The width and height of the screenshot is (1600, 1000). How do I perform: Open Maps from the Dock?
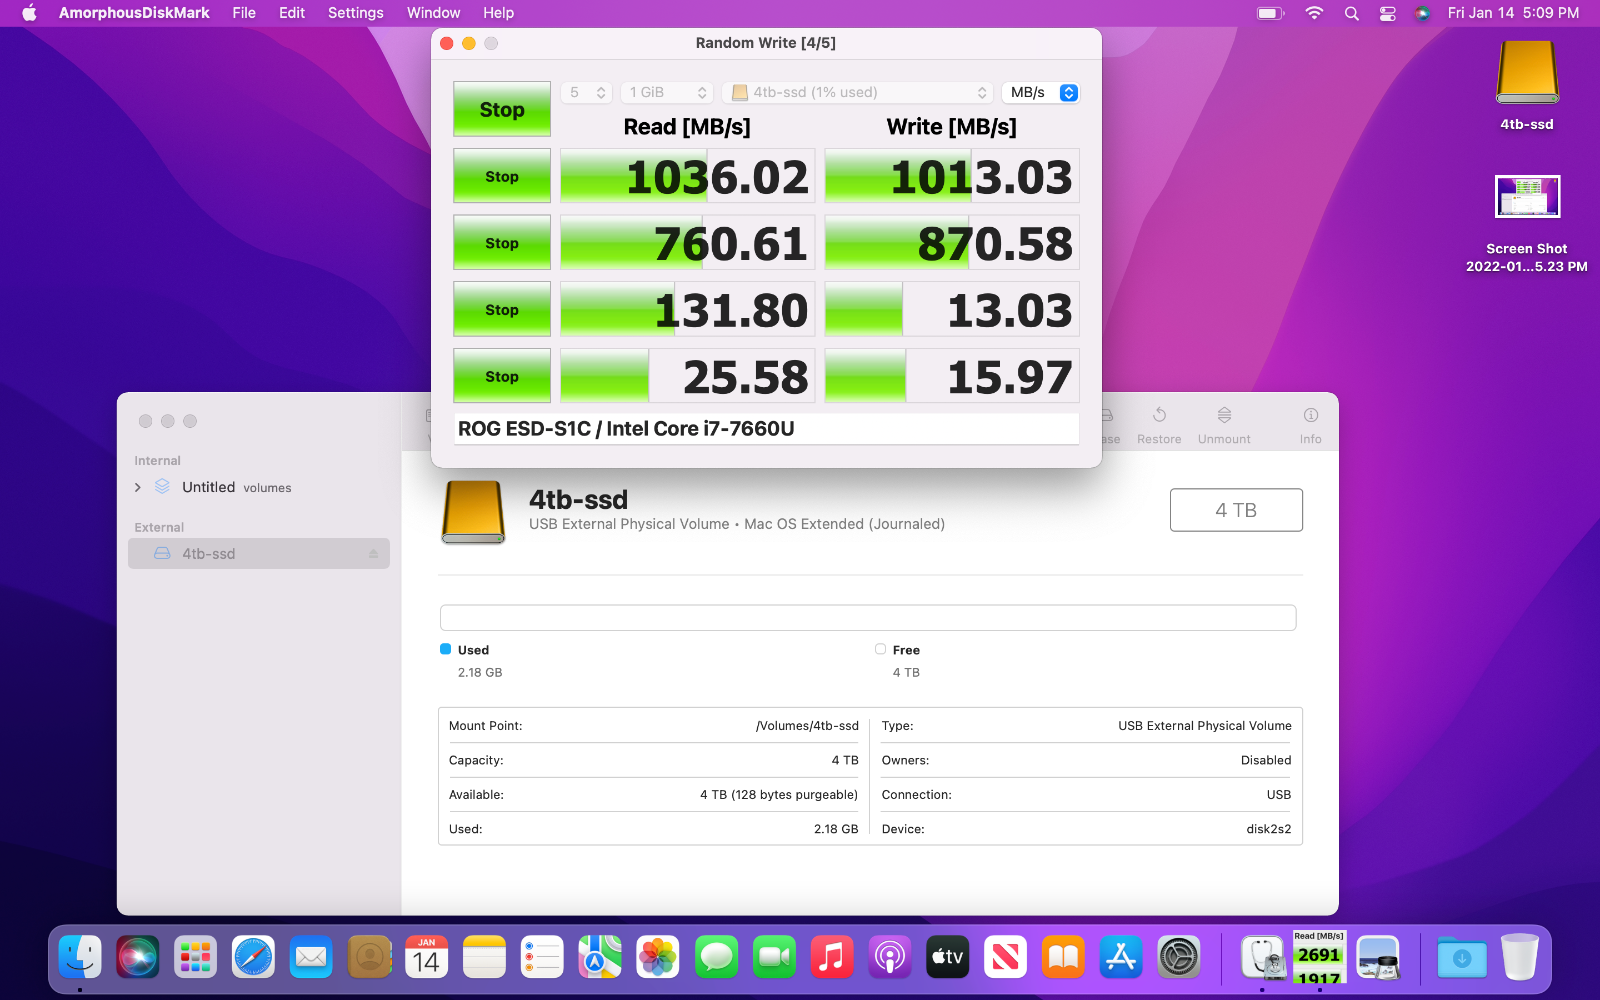point(600,958)
